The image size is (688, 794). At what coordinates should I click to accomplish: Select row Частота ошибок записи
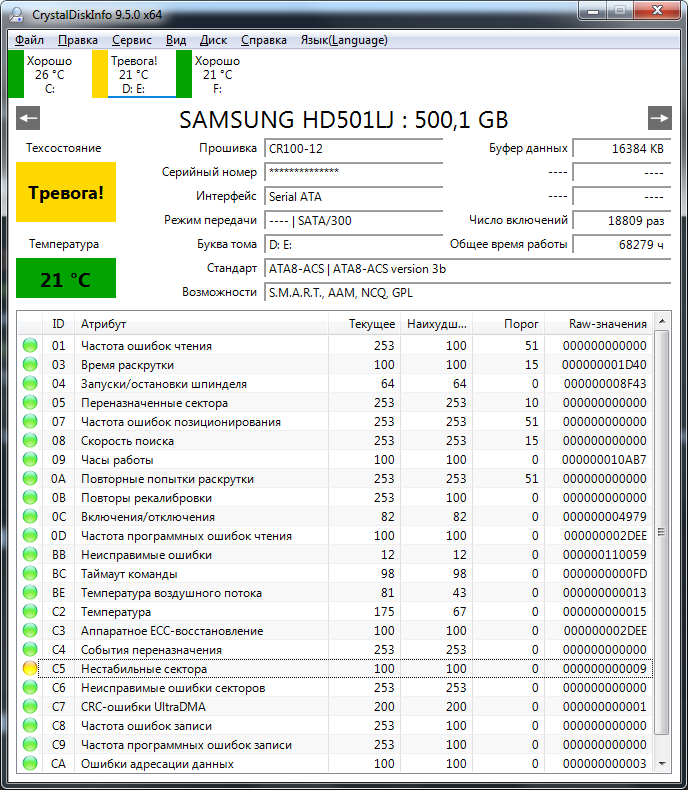[x=335, y=725]
